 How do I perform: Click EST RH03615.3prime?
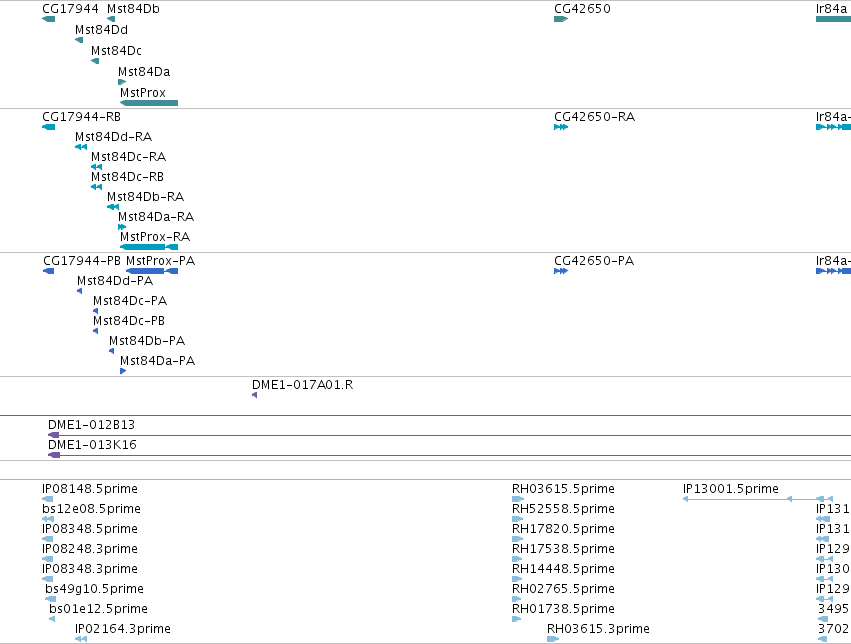(598, 630)
